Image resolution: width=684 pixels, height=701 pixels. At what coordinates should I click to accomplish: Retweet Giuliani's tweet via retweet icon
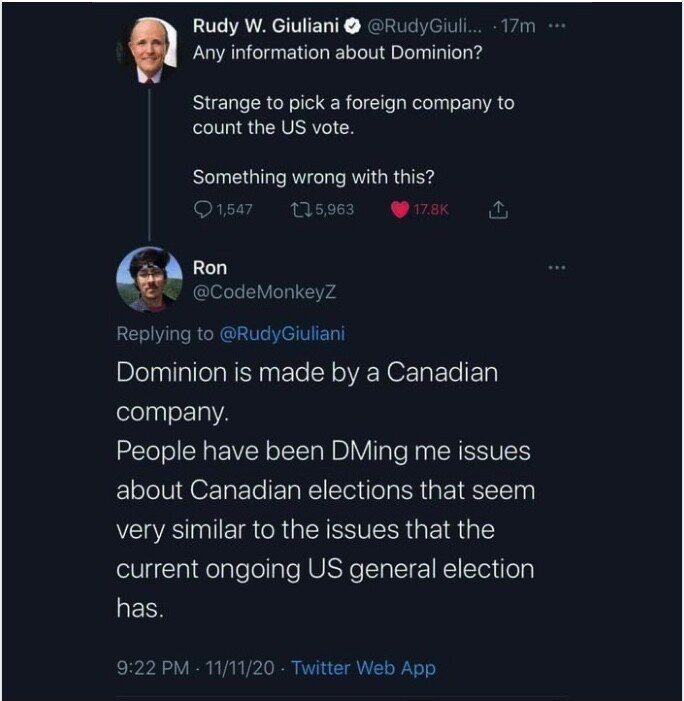click(x=298, y=210)
